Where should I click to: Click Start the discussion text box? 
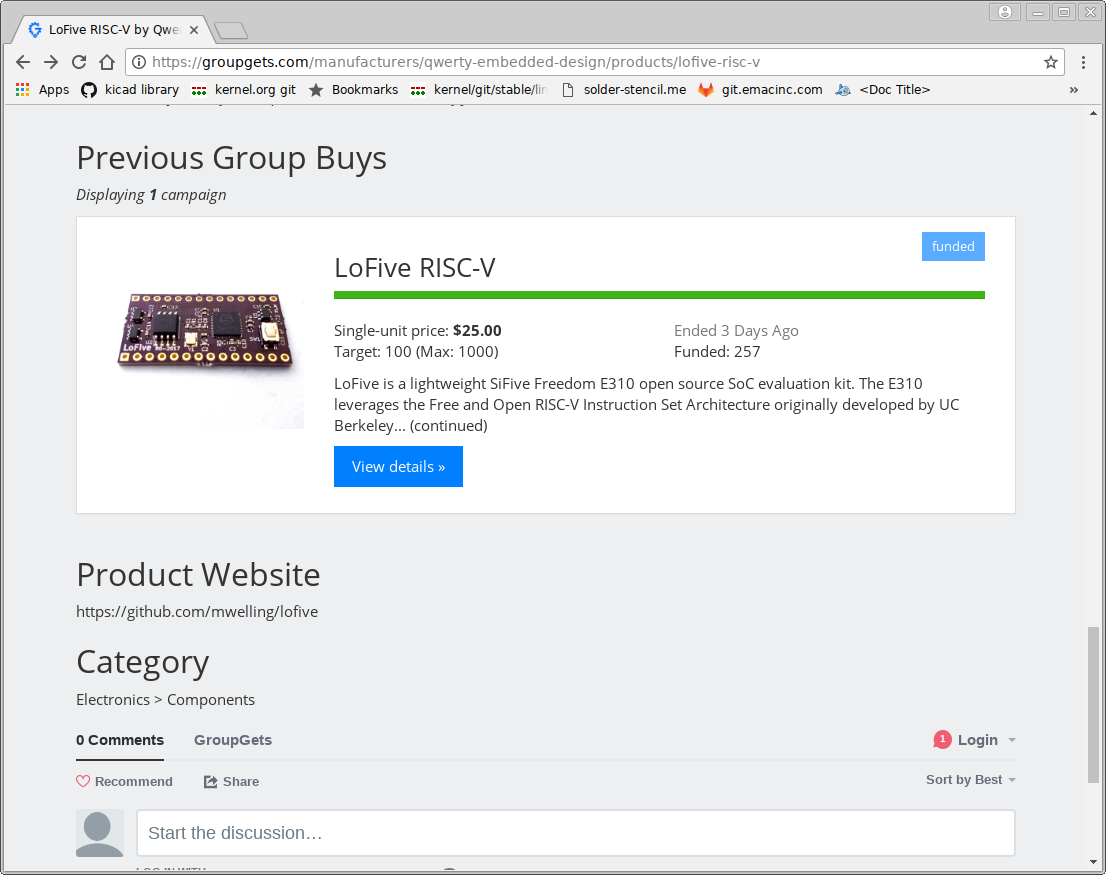(x=576, y=833)
